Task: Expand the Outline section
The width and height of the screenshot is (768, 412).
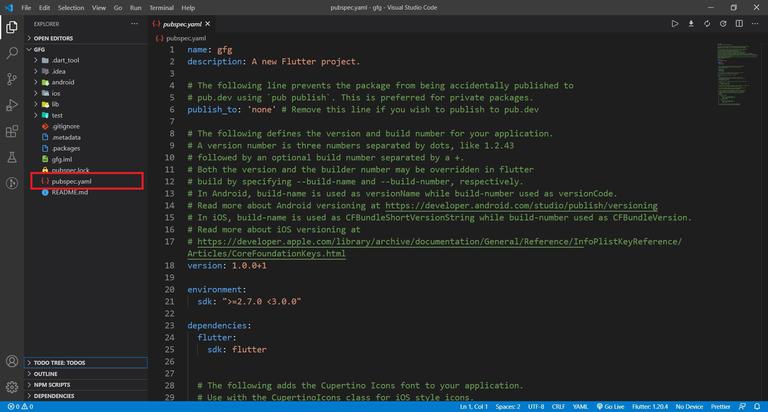Action: point(86,374)
